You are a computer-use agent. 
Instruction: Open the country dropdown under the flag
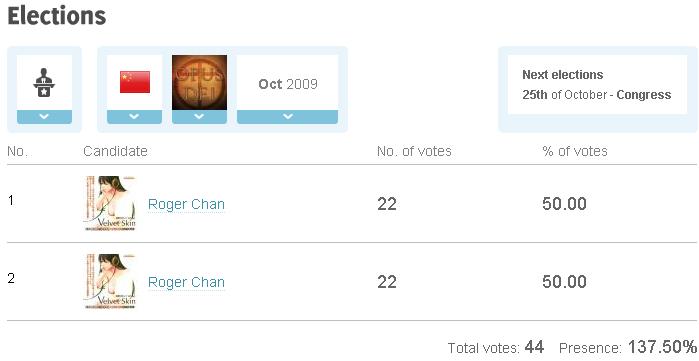134,117
